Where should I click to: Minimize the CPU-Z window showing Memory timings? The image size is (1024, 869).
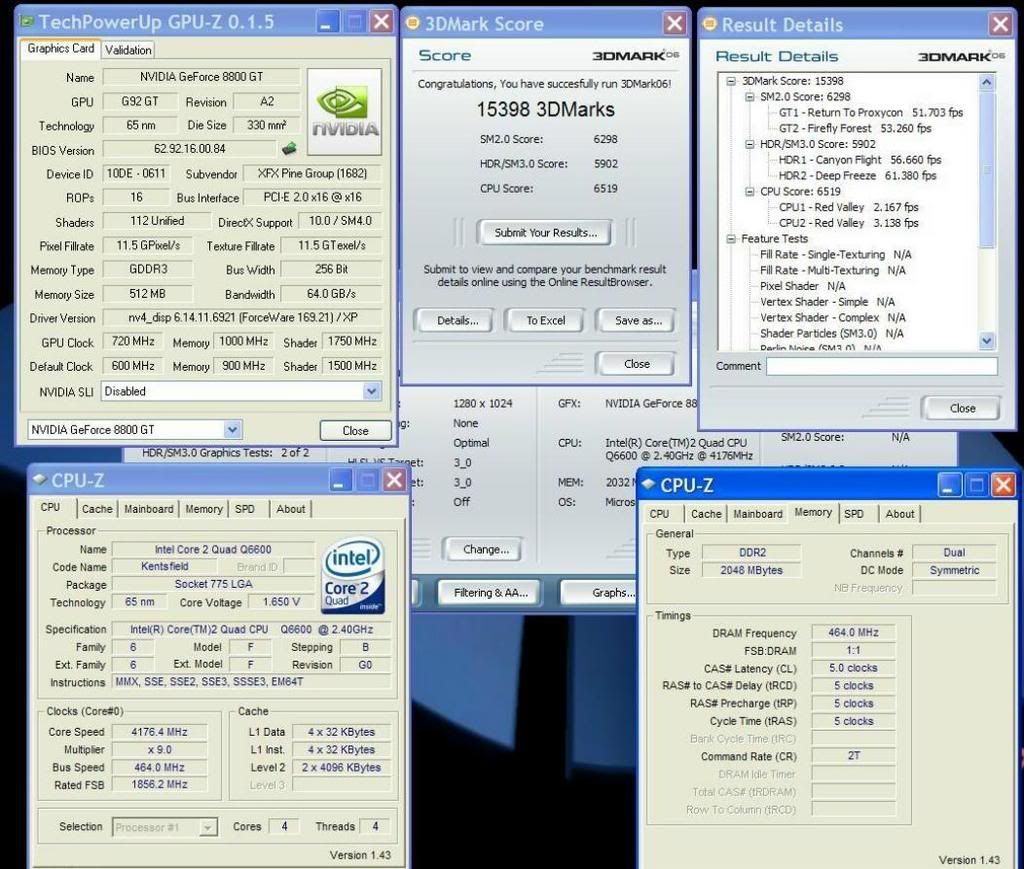(949, 485)
